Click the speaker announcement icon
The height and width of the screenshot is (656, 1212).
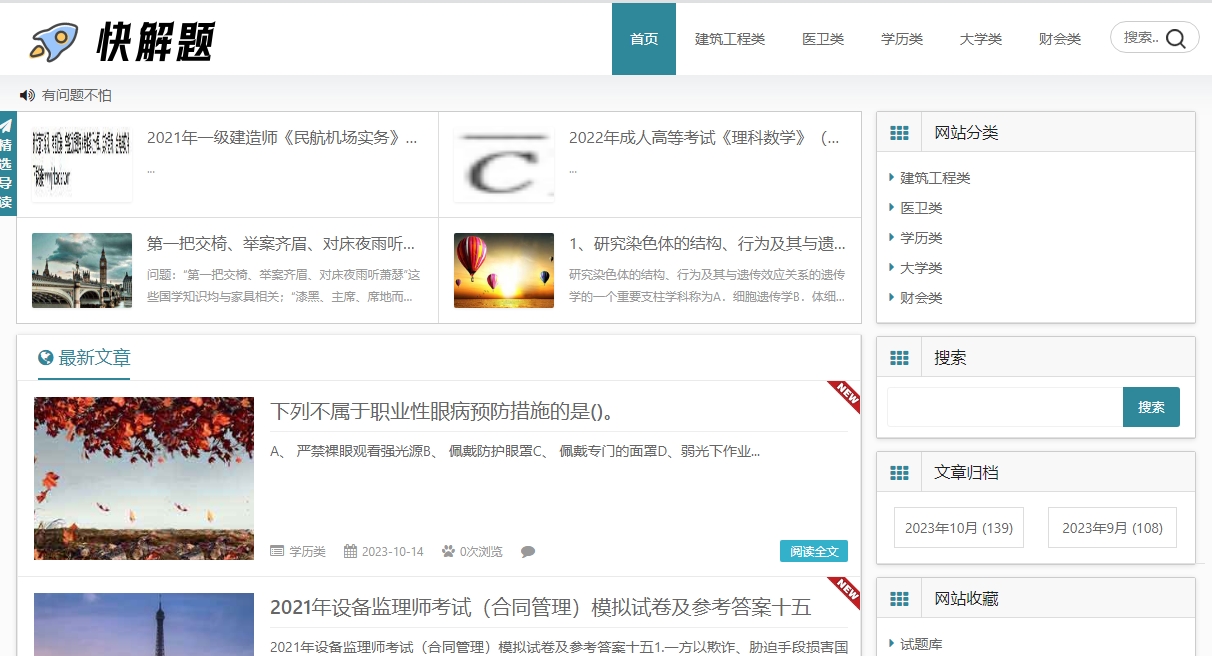[27, 95]
